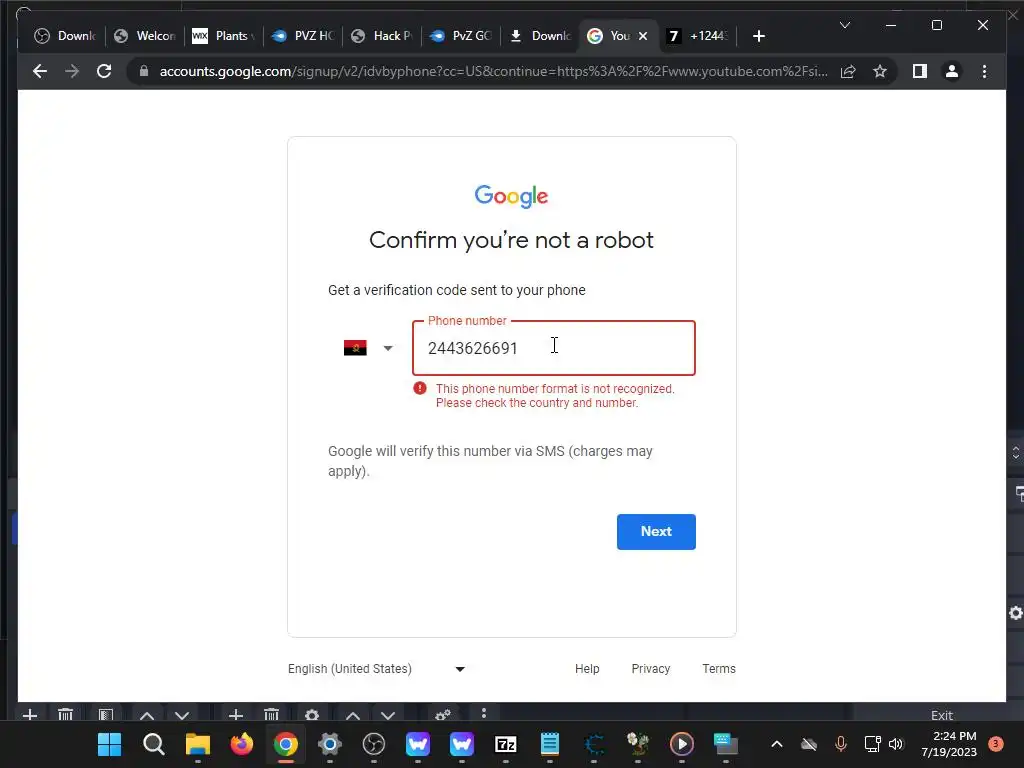This screenshot has height=768, width=1024.
Task: Switch to the PVZ HC tab
Action: pos(302,36)
